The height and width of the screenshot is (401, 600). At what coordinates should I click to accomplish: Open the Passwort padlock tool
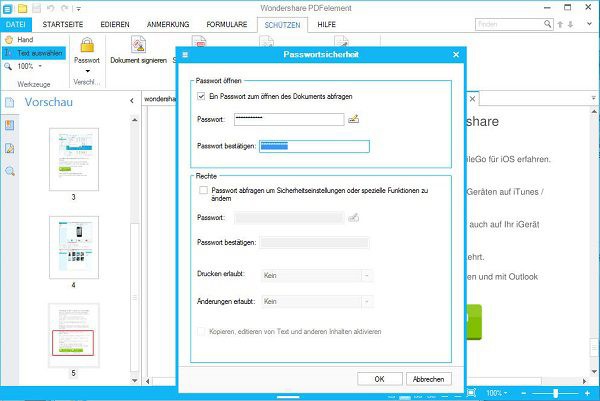coord(87,45)
